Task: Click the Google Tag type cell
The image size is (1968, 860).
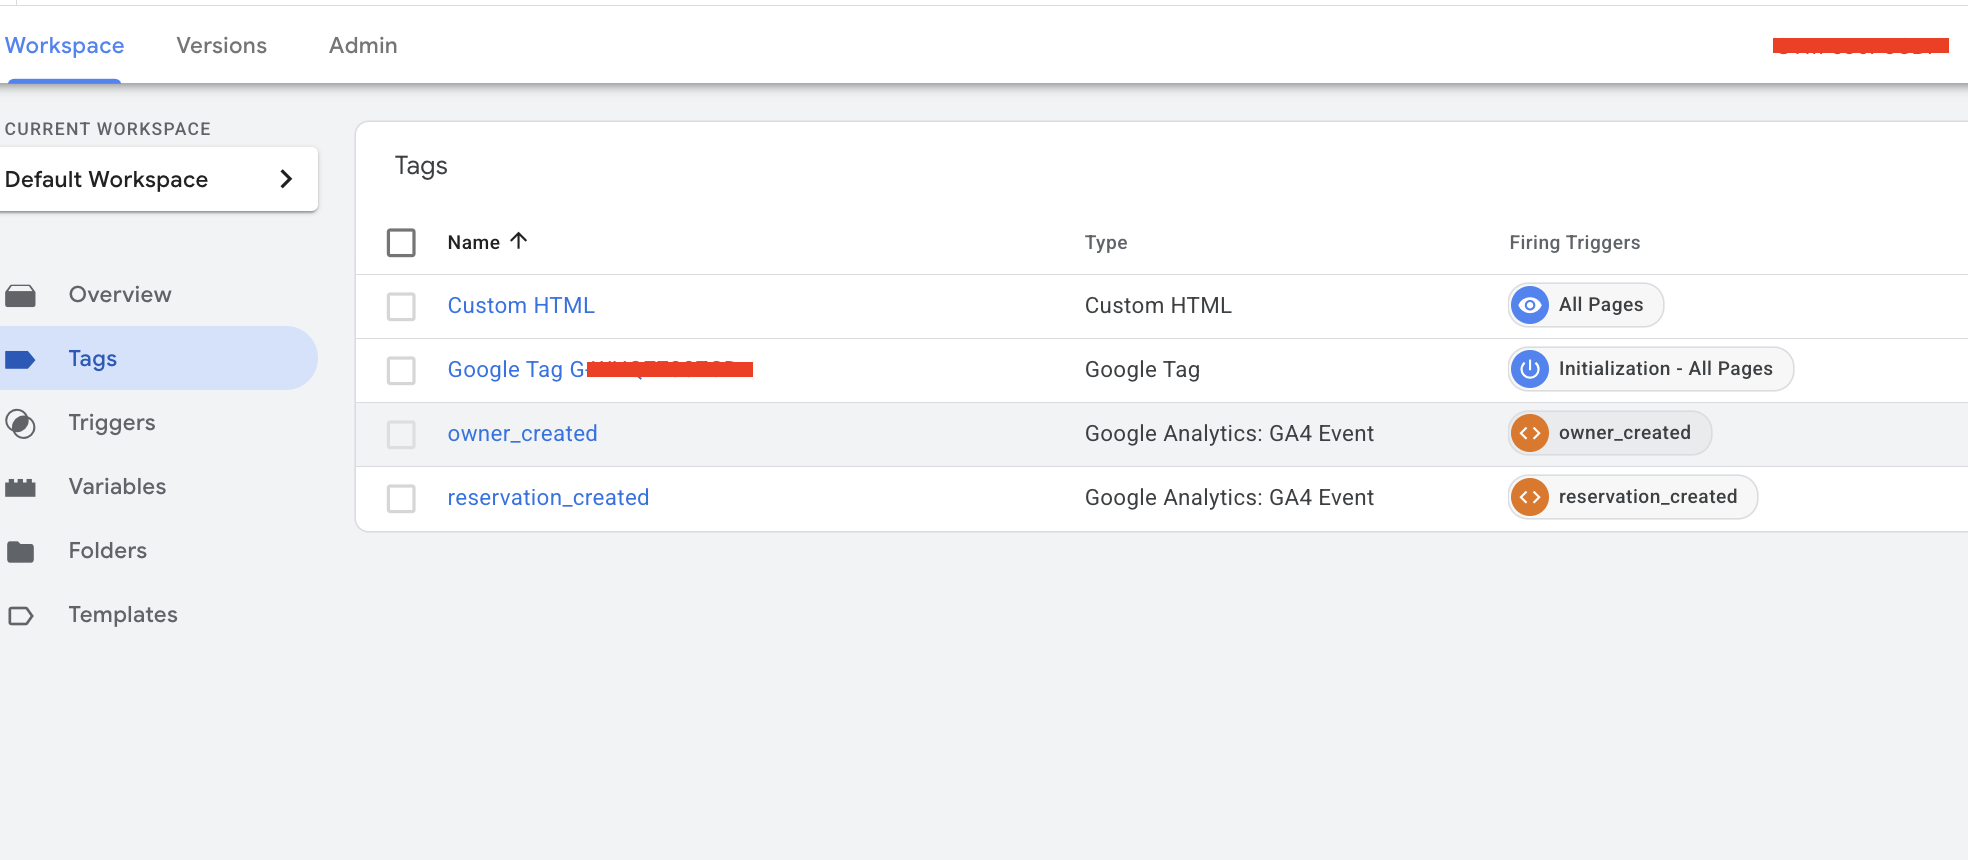Action: point(1142,370)
